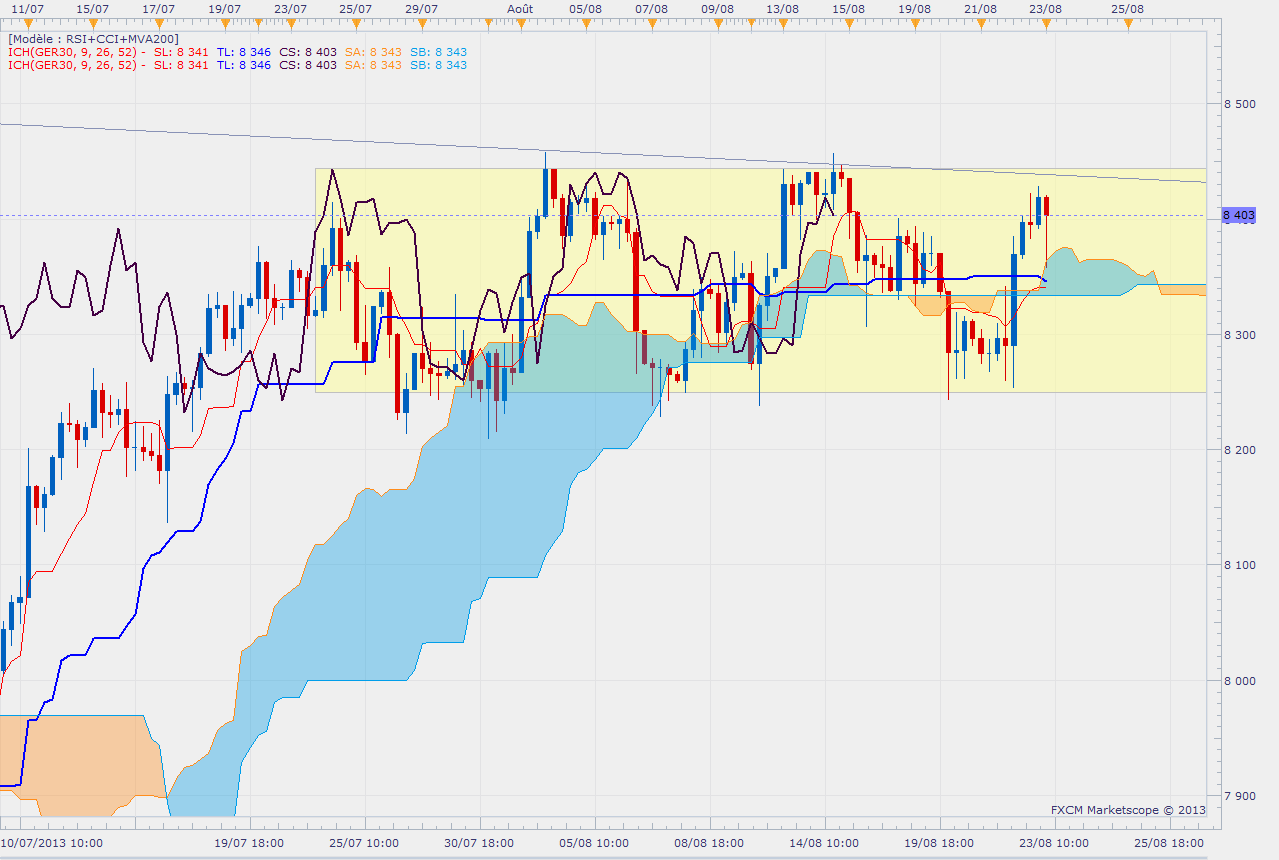Select the orange marker under 25/07
Image resolution: width=1279 pixels, height=860 pixels.
358,22
